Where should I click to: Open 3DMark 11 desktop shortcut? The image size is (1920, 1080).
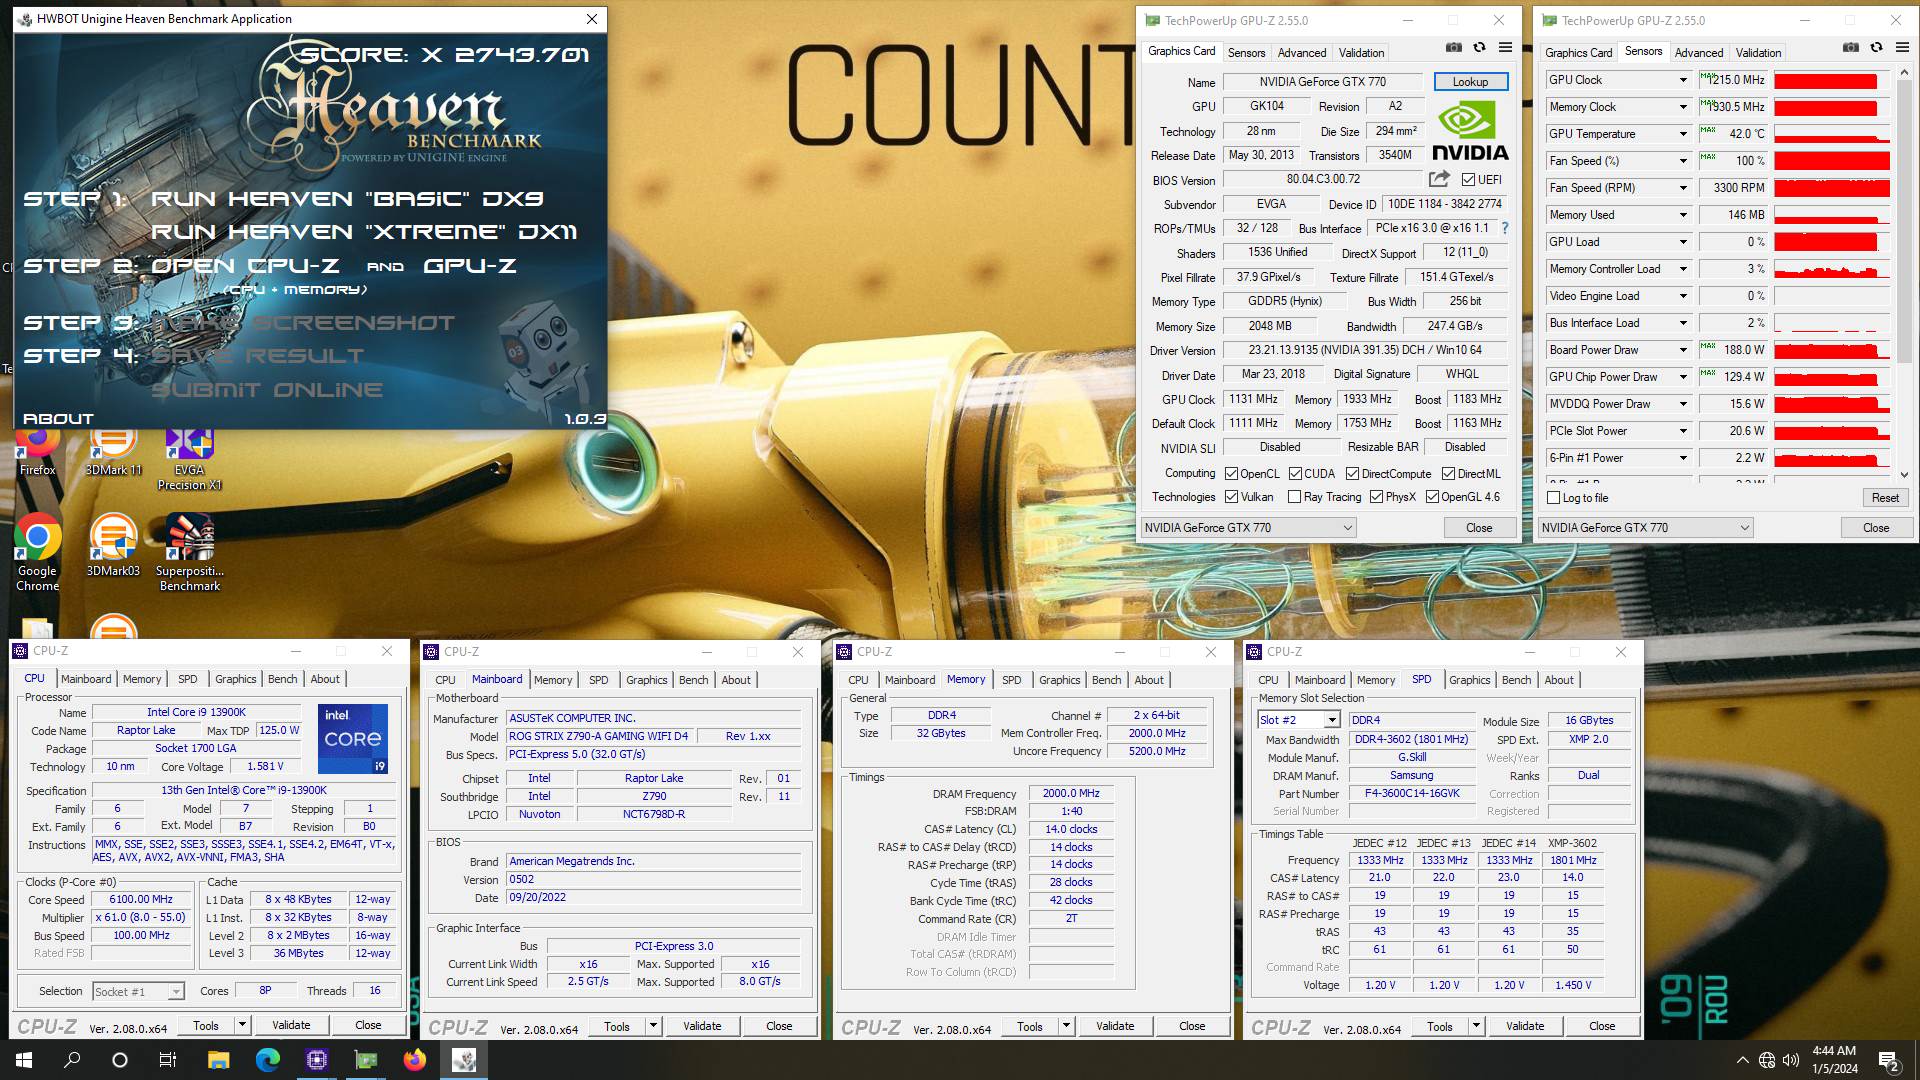click(113, 450)
